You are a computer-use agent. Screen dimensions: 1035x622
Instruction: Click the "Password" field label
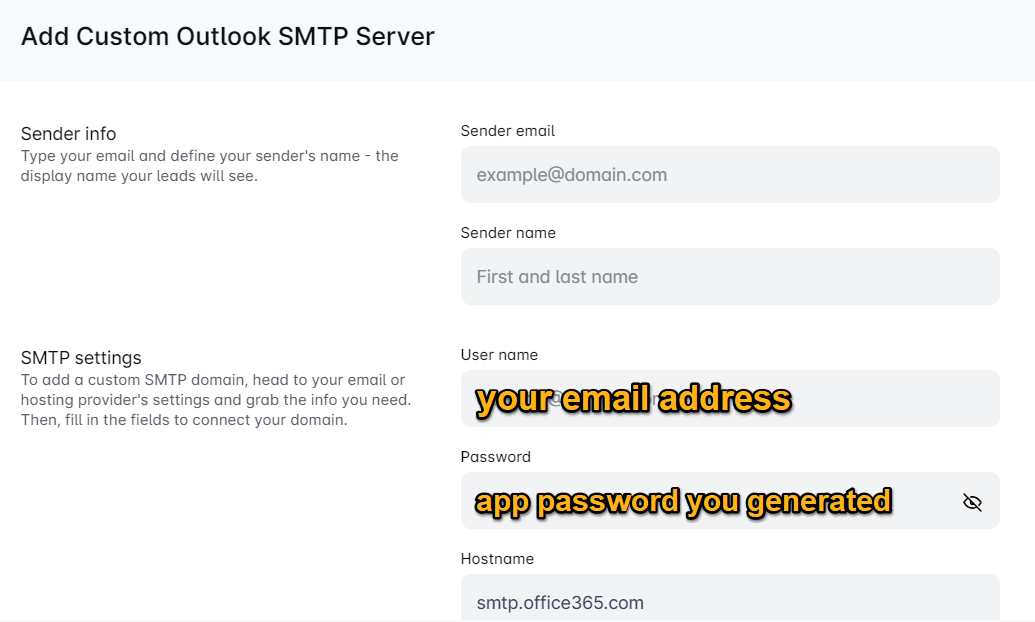coord(495,457)
